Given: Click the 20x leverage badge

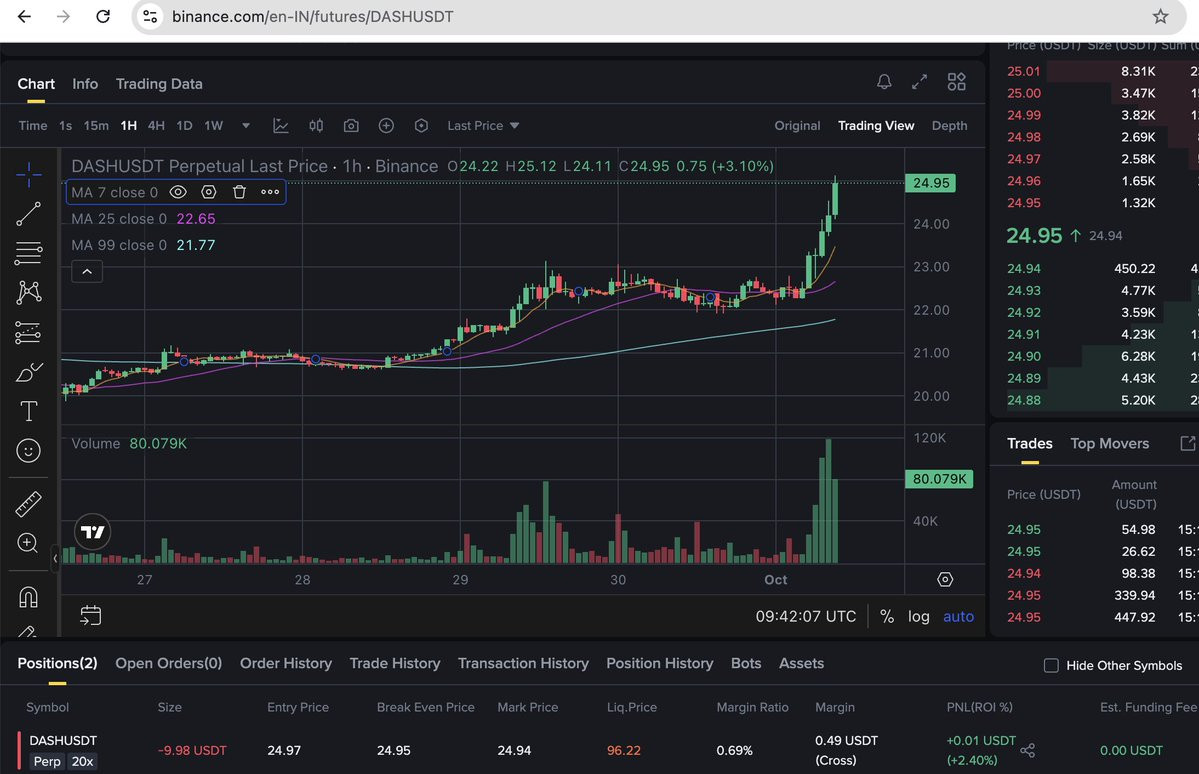Looking at the screenshot, I should pos(82,762).
